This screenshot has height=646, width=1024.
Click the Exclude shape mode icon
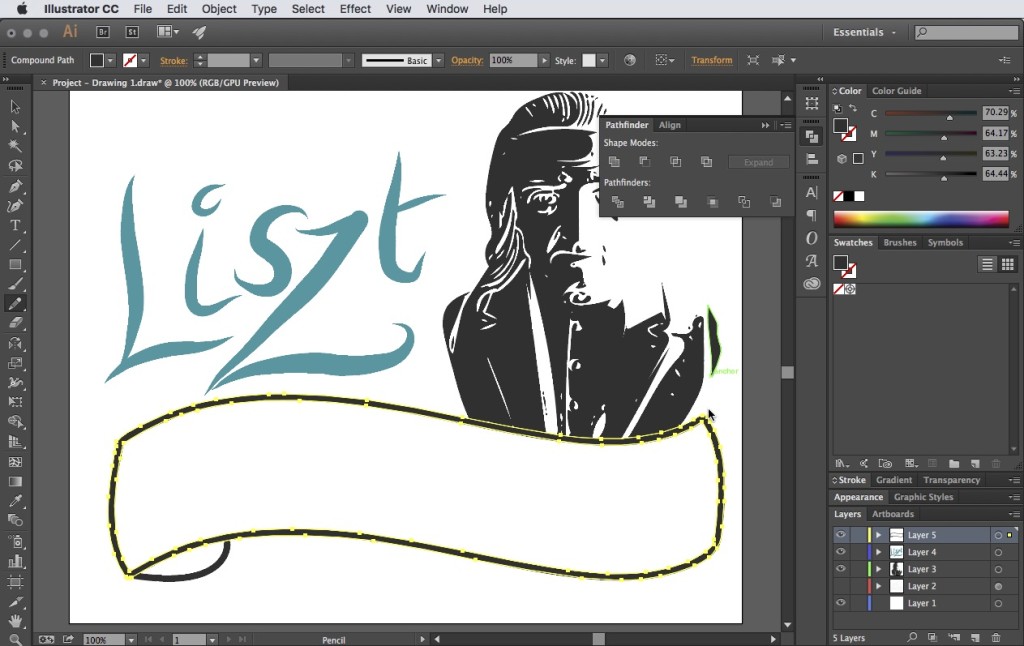[x=707, y=161]
